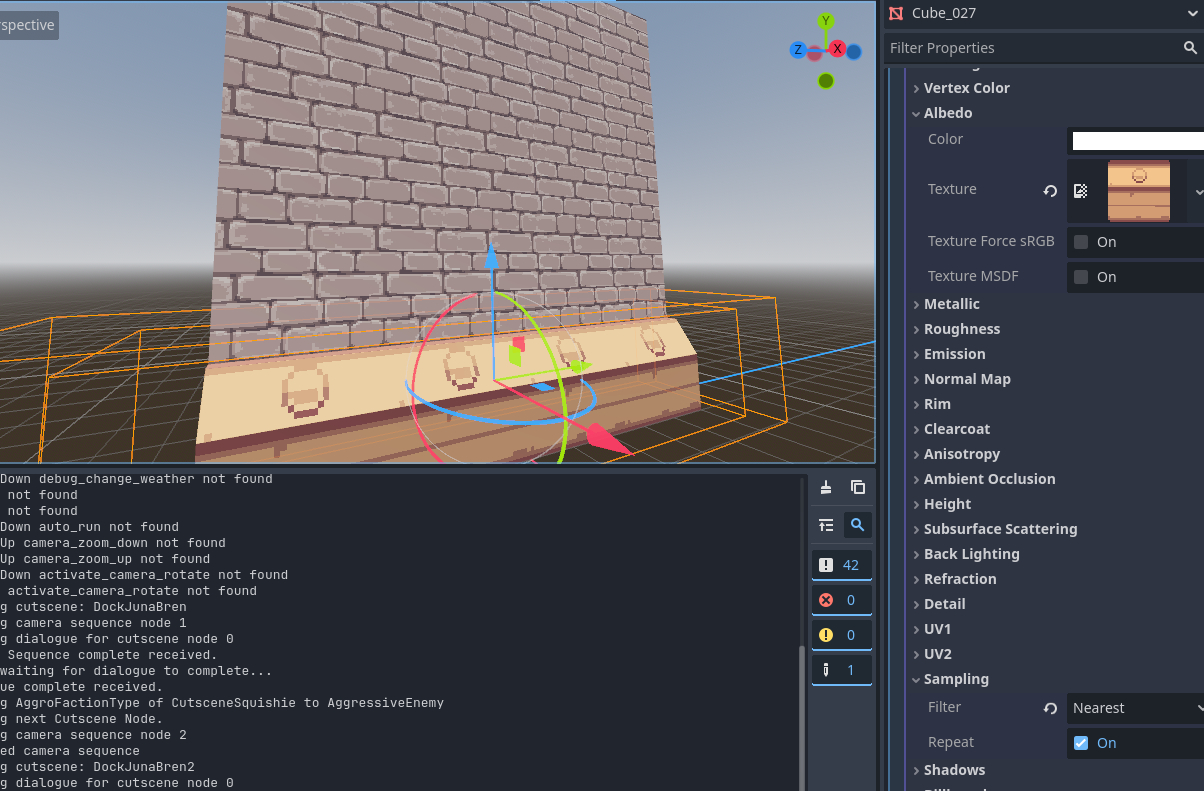Copy the output log contents
The height and width of the screenshot is (791, 1204).
point(857,487)
